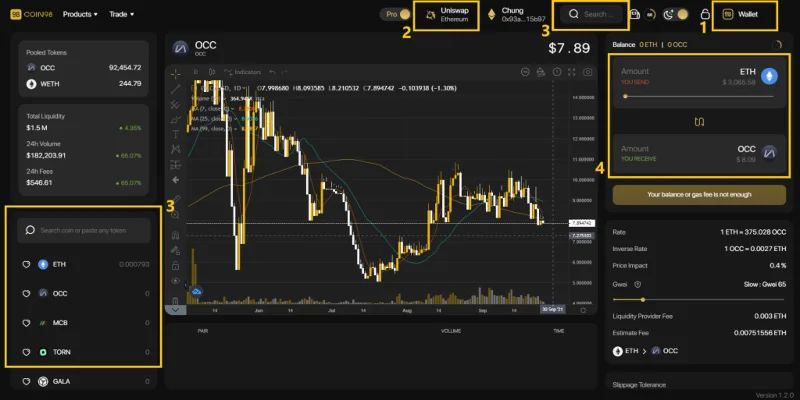Image resolution: width=800 pixels, height=400 pixels.
Task: Click the circular gas value indicator
Action: pos(649,14)
